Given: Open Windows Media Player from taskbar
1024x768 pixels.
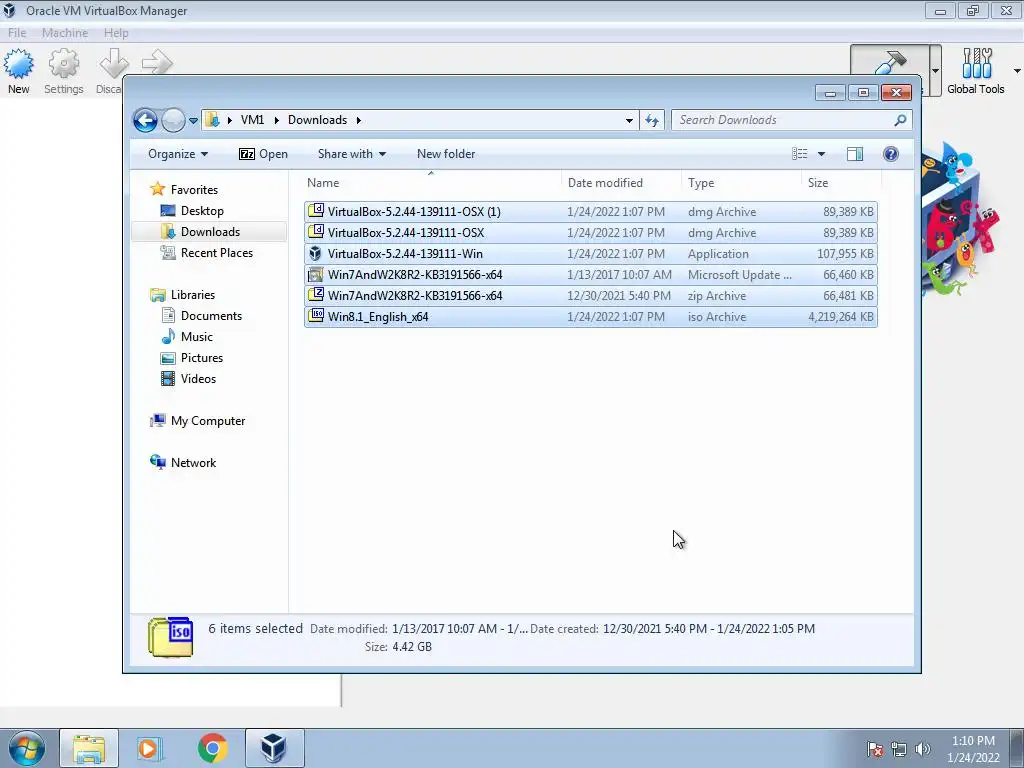Looking at the screenshot, I should 149,748.
